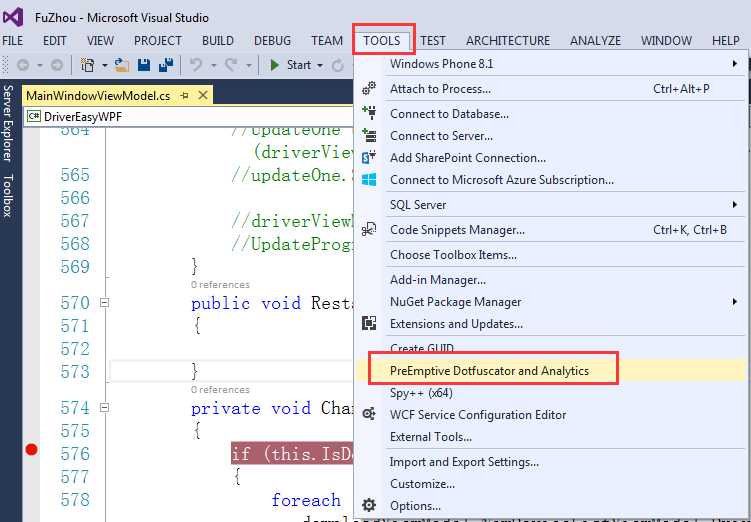
Task: Choose Connect to Database menu entry
Action: tap(551, 114)
